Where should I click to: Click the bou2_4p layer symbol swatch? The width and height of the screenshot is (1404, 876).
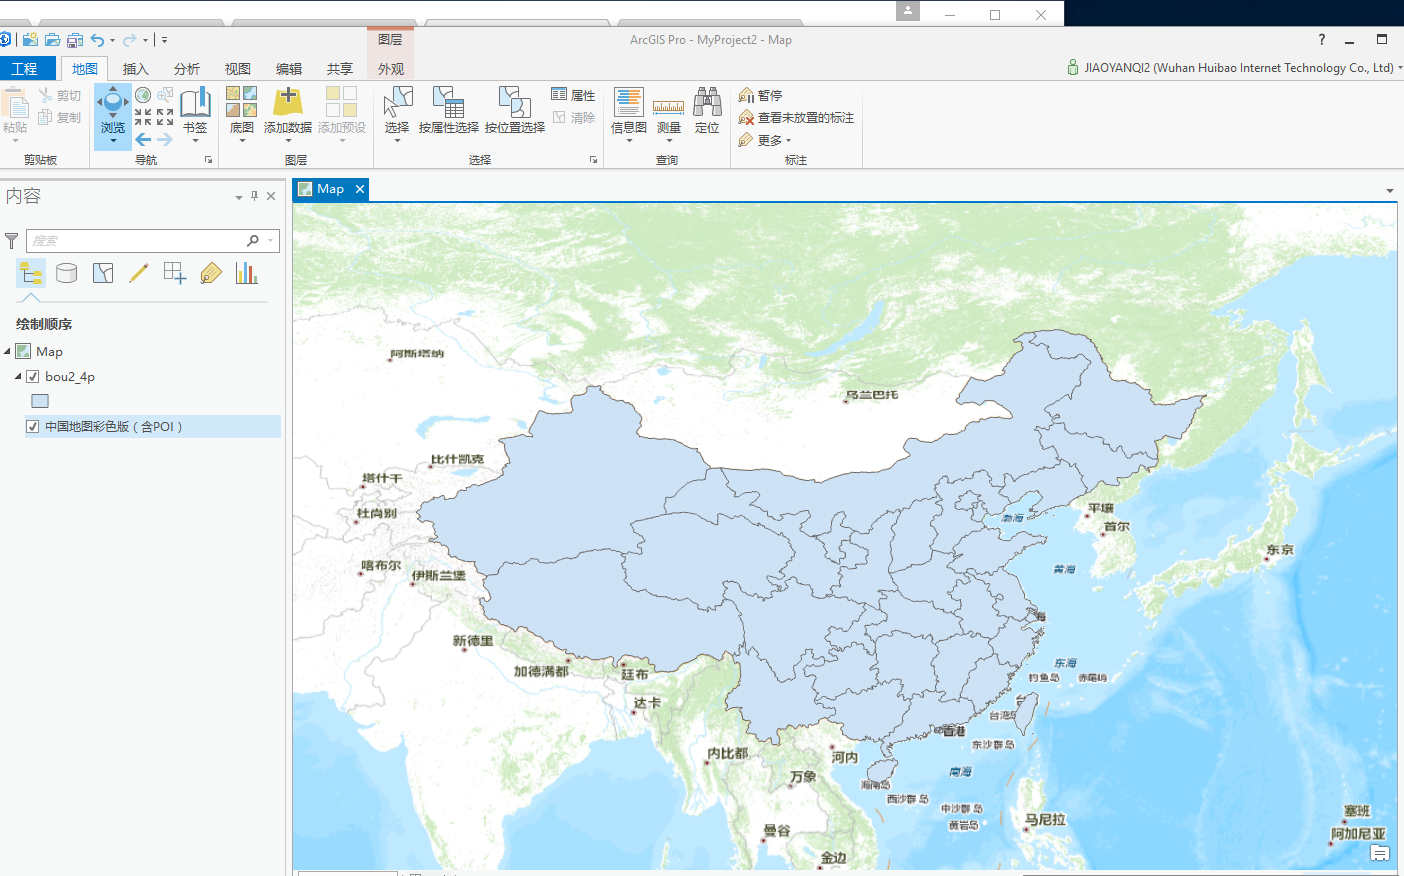(x=40, y=401)
